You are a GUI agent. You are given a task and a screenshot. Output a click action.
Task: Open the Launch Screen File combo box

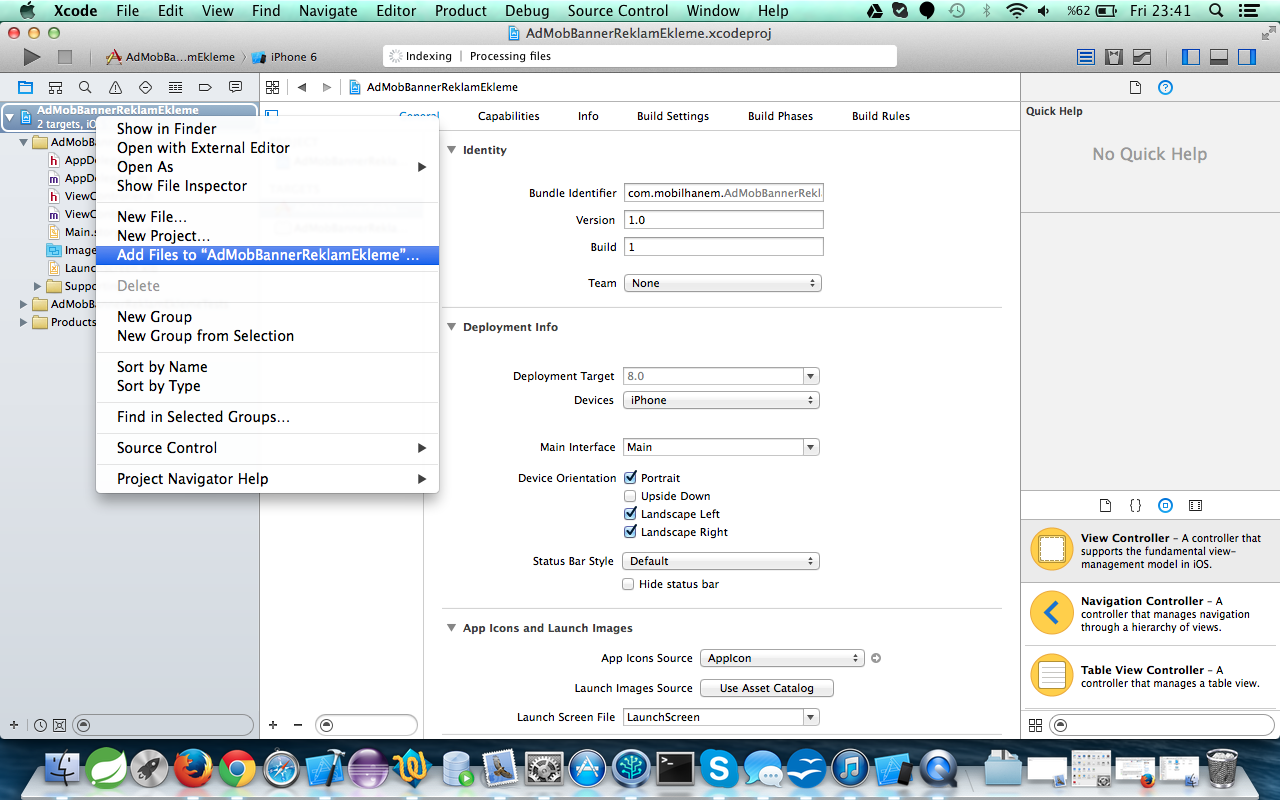(x=721, y=717)
